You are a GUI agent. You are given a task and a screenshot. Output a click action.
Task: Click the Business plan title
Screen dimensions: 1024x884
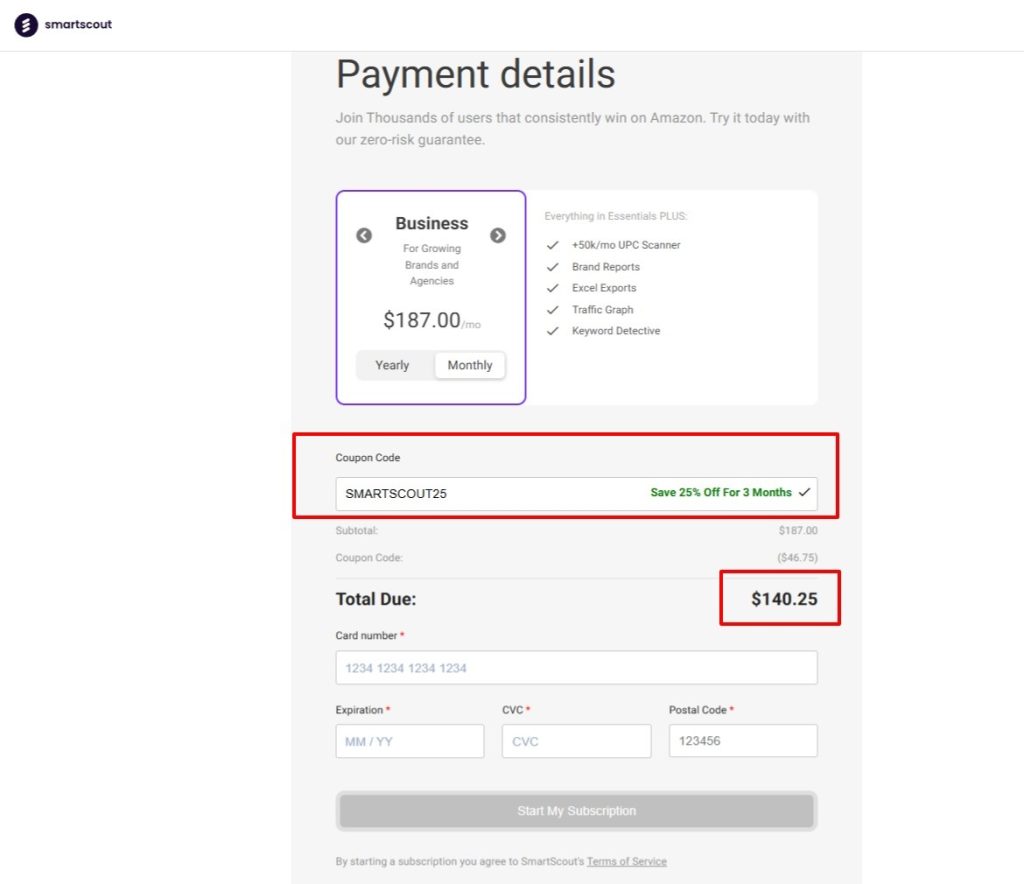431,224
